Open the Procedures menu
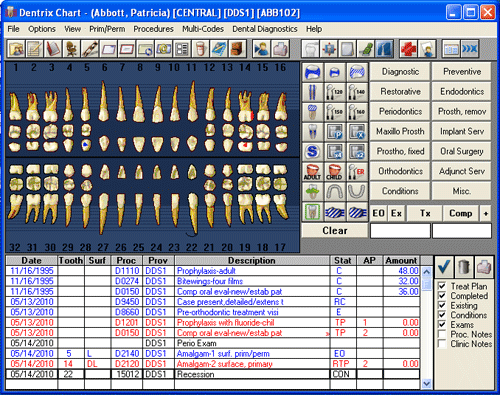 pyautogui.click(x=153, y=29)
